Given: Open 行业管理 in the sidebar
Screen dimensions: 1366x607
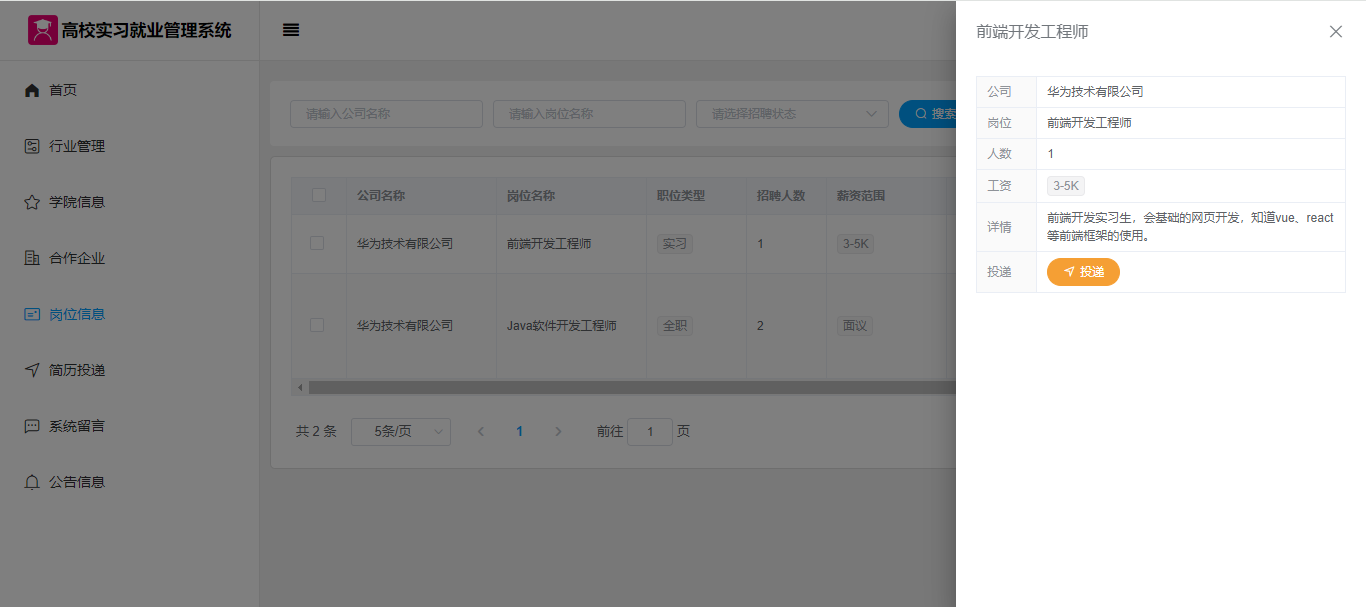Looking at the screenshot, I should pyautogui.click(x=77, y=146).
